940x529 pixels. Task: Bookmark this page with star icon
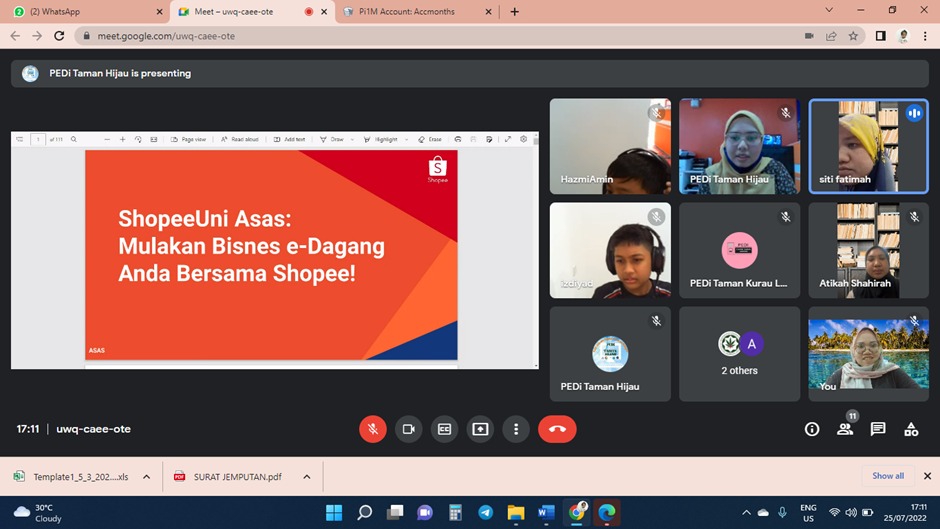(x=853, y=36)
